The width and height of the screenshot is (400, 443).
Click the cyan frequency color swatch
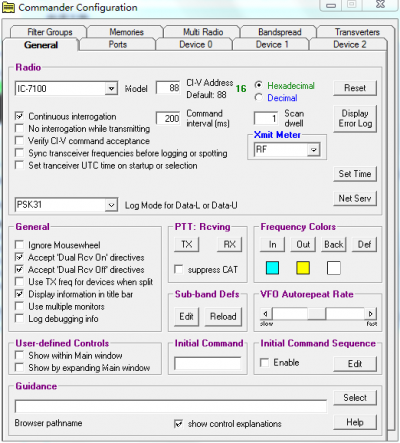tap(272, 268)
